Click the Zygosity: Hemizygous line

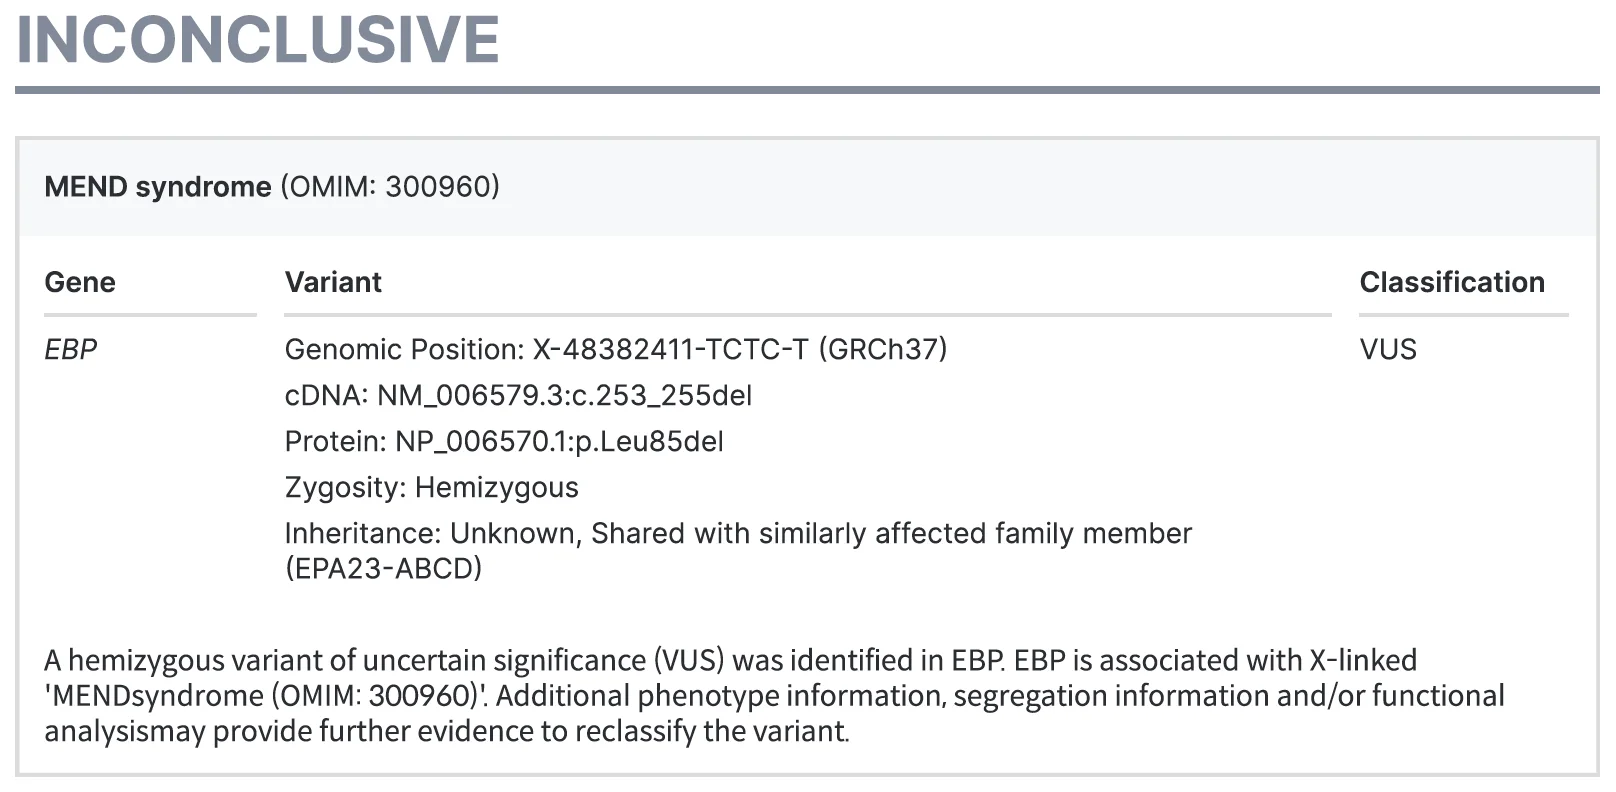point(431,488)
